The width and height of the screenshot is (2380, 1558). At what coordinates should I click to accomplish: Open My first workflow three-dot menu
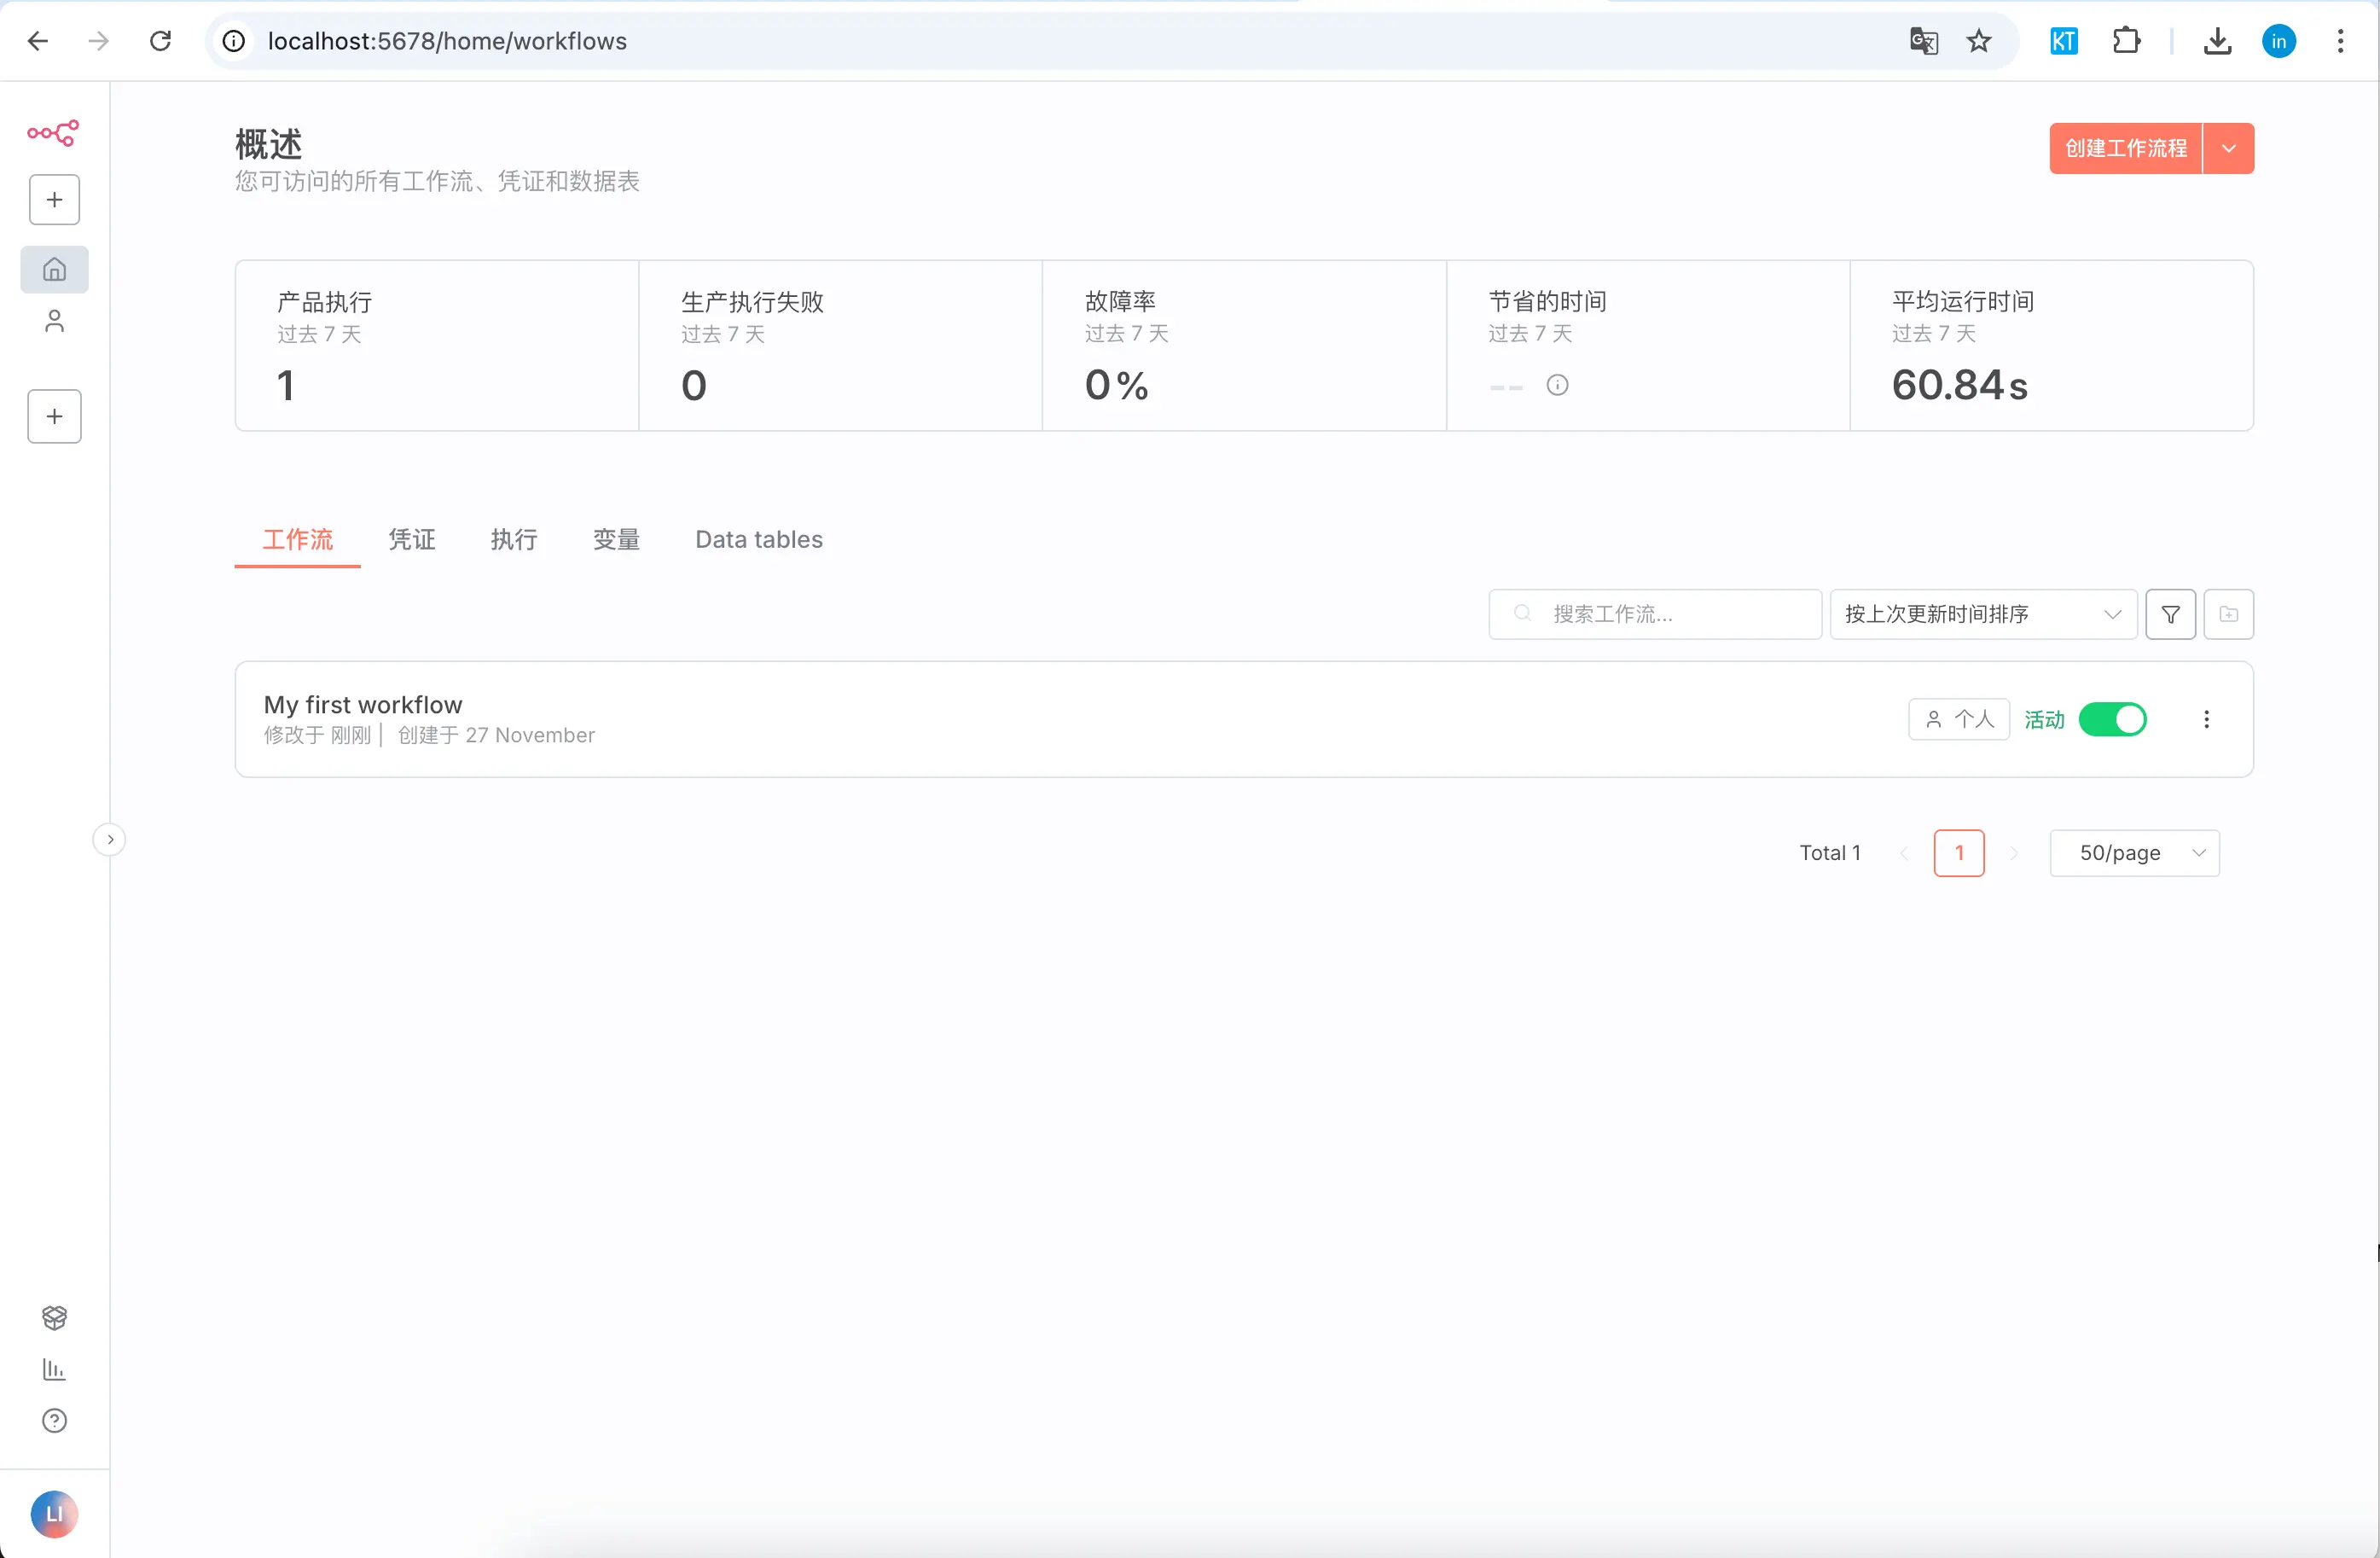click(2206, 719)
